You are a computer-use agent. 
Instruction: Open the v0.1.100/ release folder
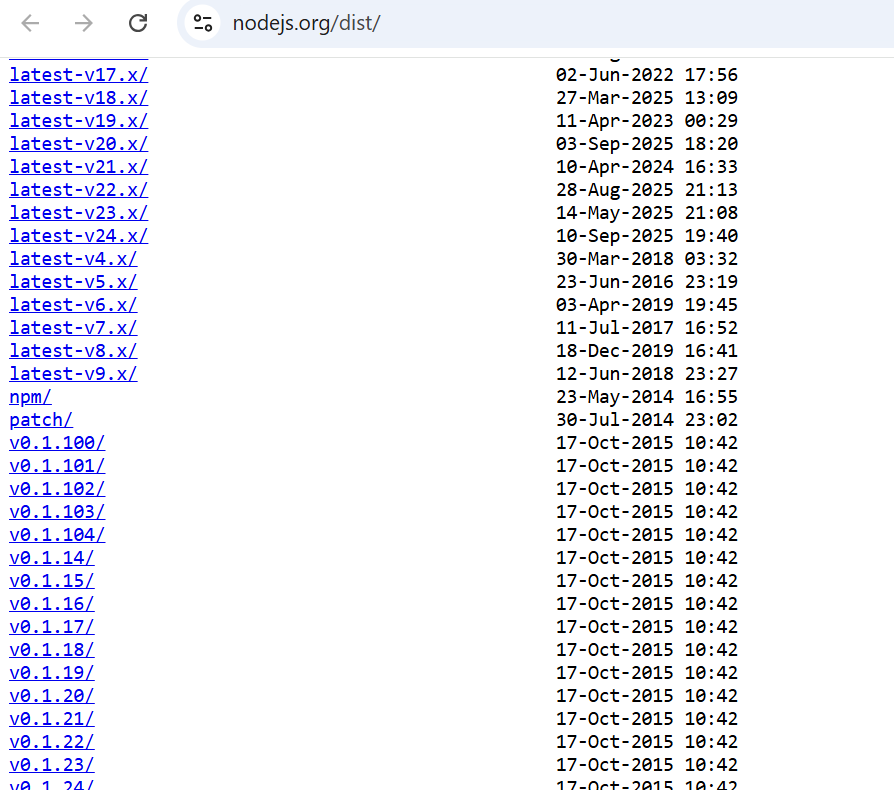click(x=57, y=443)
